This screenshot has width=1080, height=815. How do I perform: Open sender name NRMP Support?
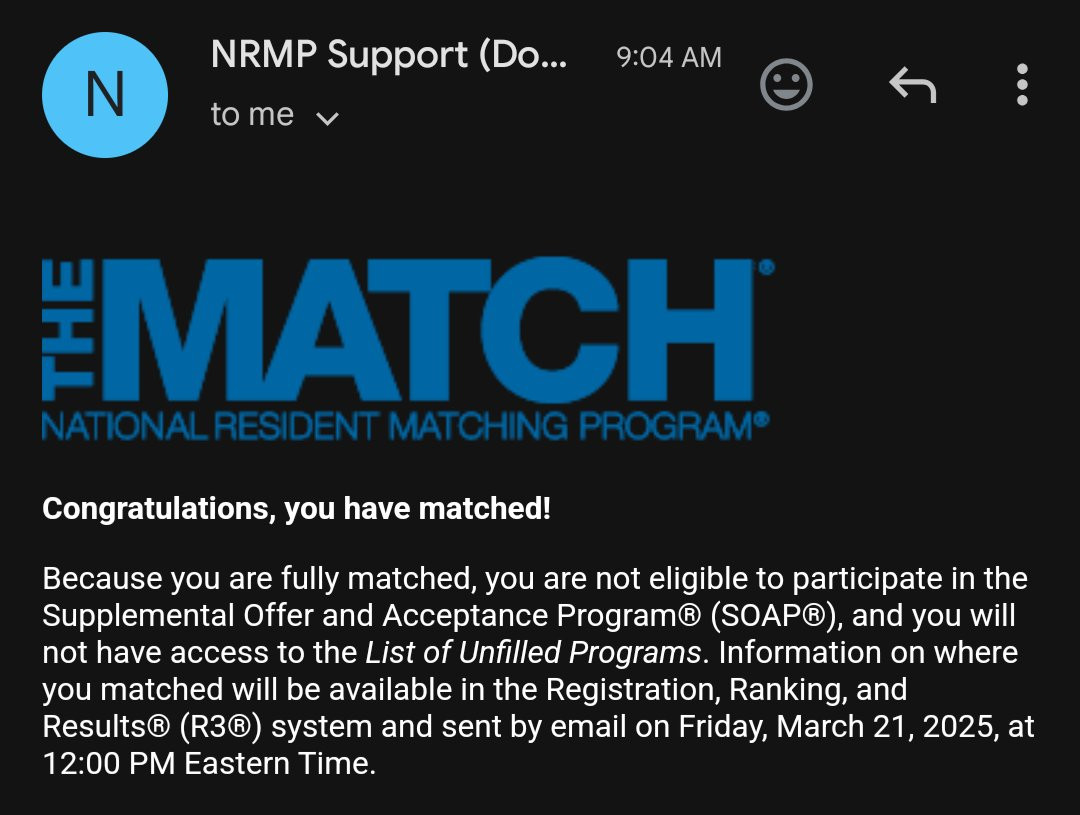pos(389,54)
